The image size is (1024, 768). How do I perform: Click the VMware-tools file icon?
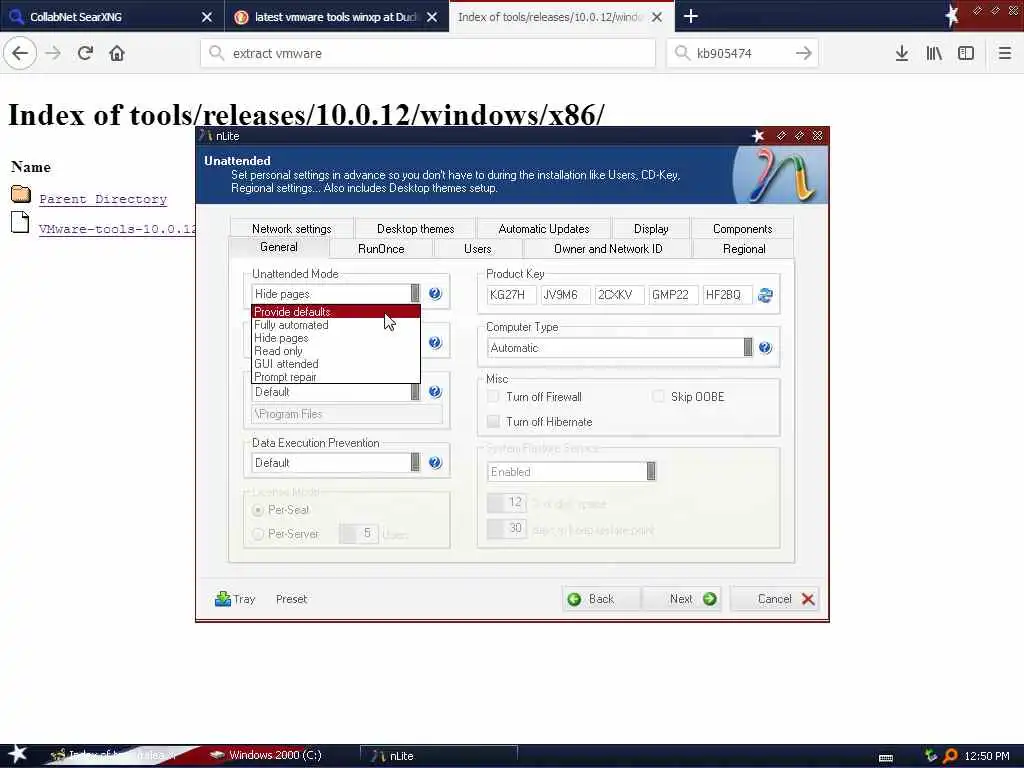tap(20, 222)
